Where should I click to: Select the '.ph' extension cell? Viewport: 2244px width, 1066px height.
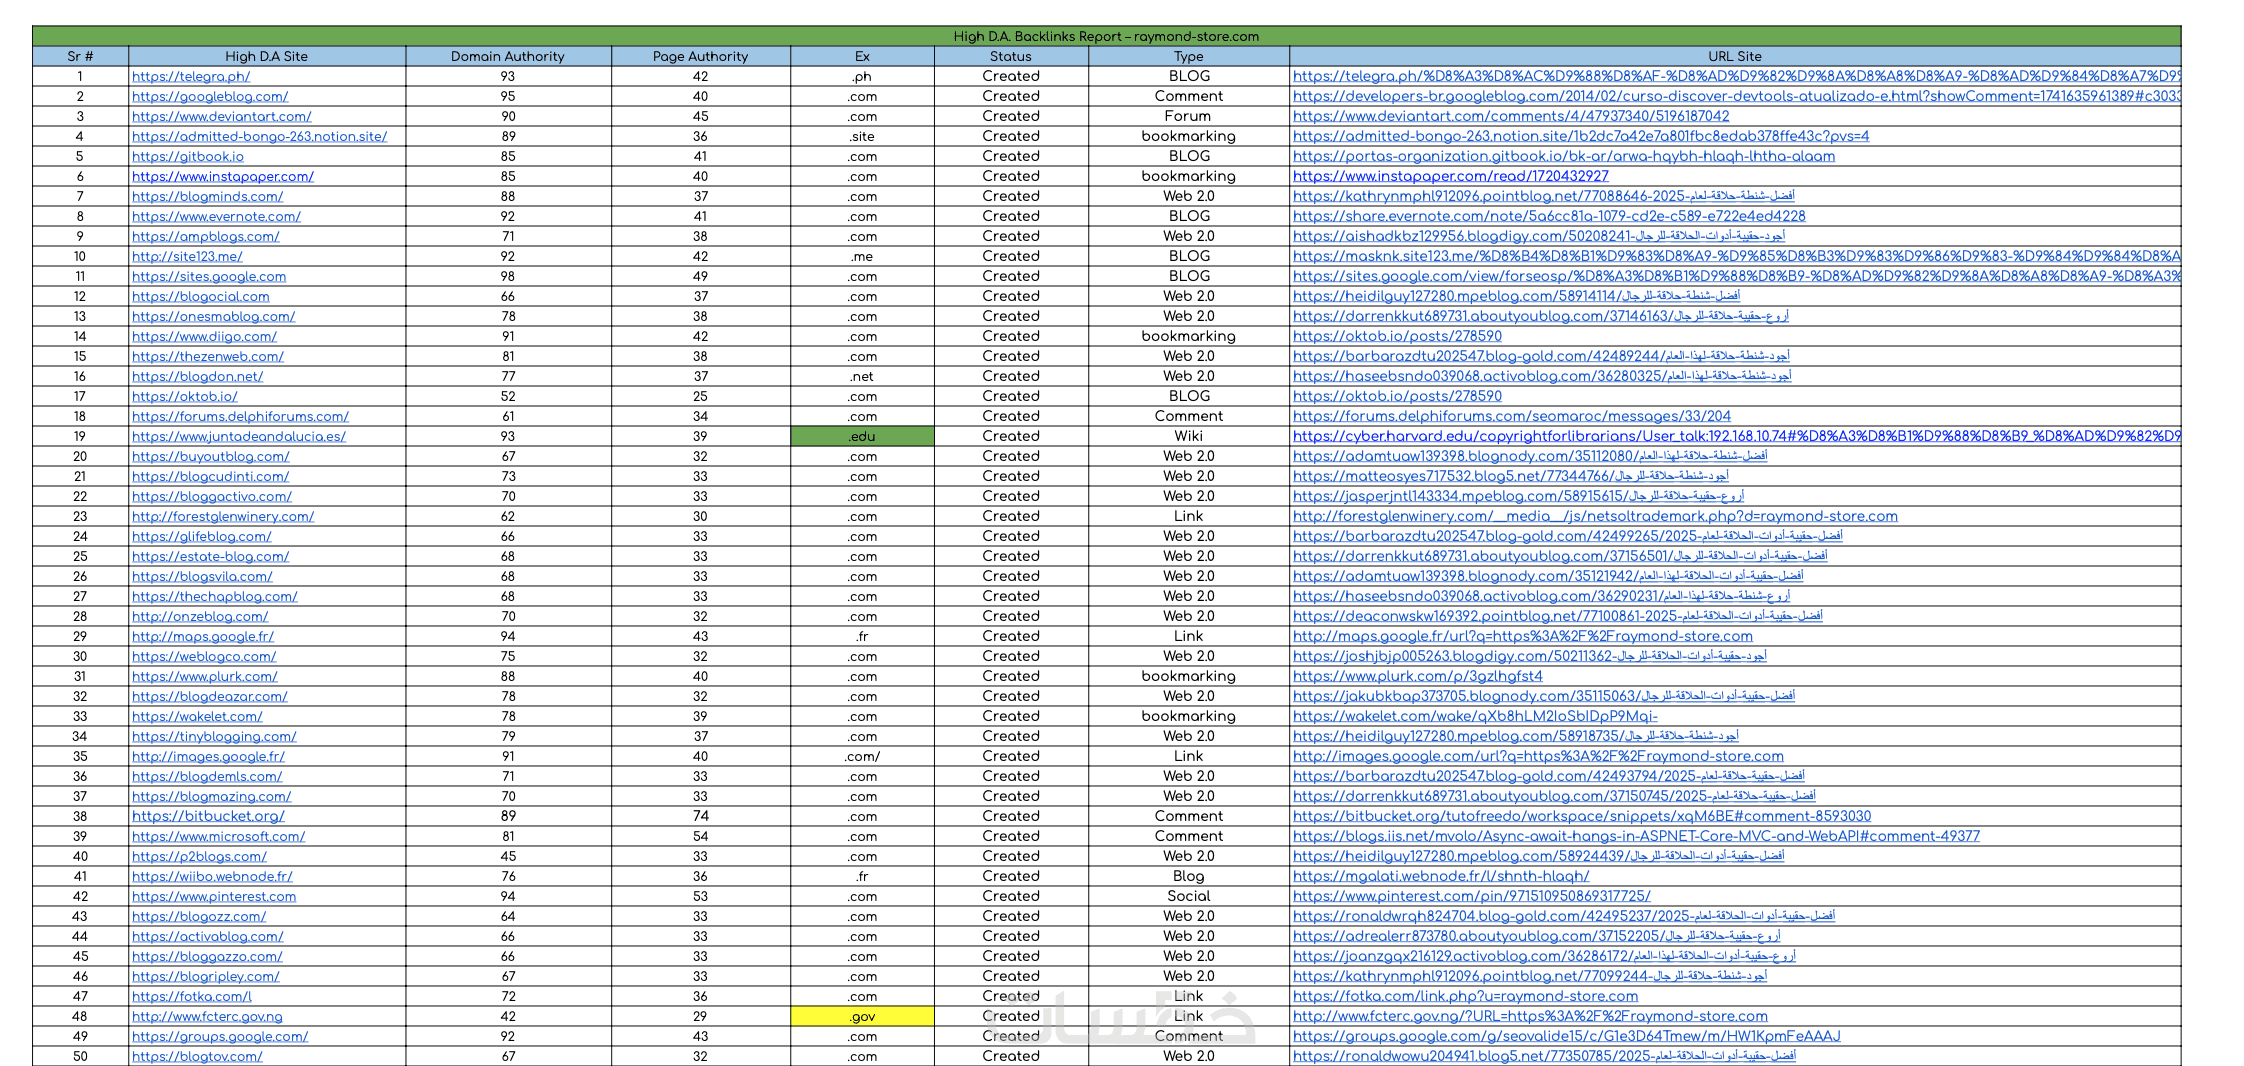[862, 76]
